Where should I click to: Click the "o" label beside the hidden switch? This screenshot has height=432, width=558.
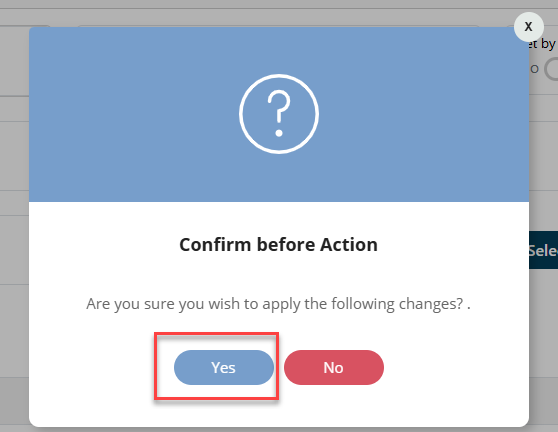534,69
